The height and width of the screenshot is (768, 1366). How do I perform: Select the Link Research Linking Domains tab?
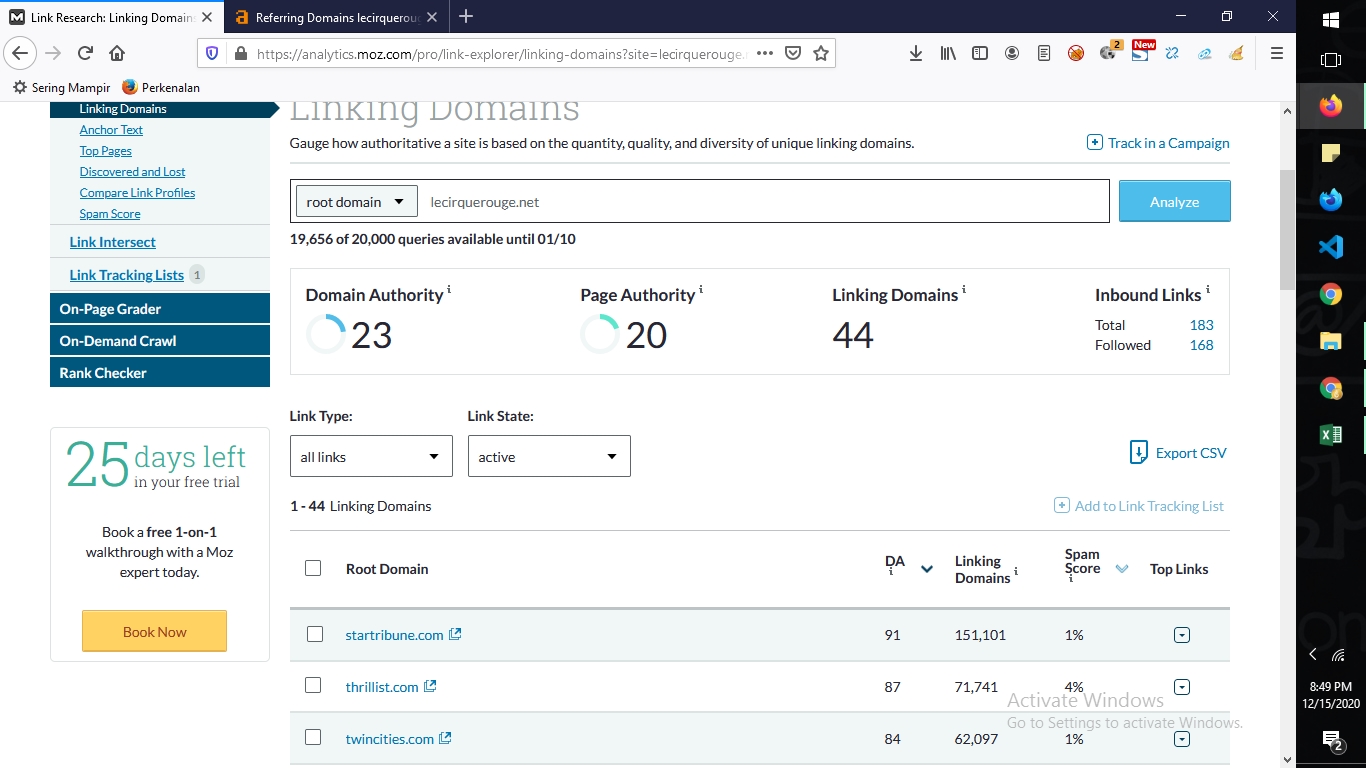(x=112, y=17)
